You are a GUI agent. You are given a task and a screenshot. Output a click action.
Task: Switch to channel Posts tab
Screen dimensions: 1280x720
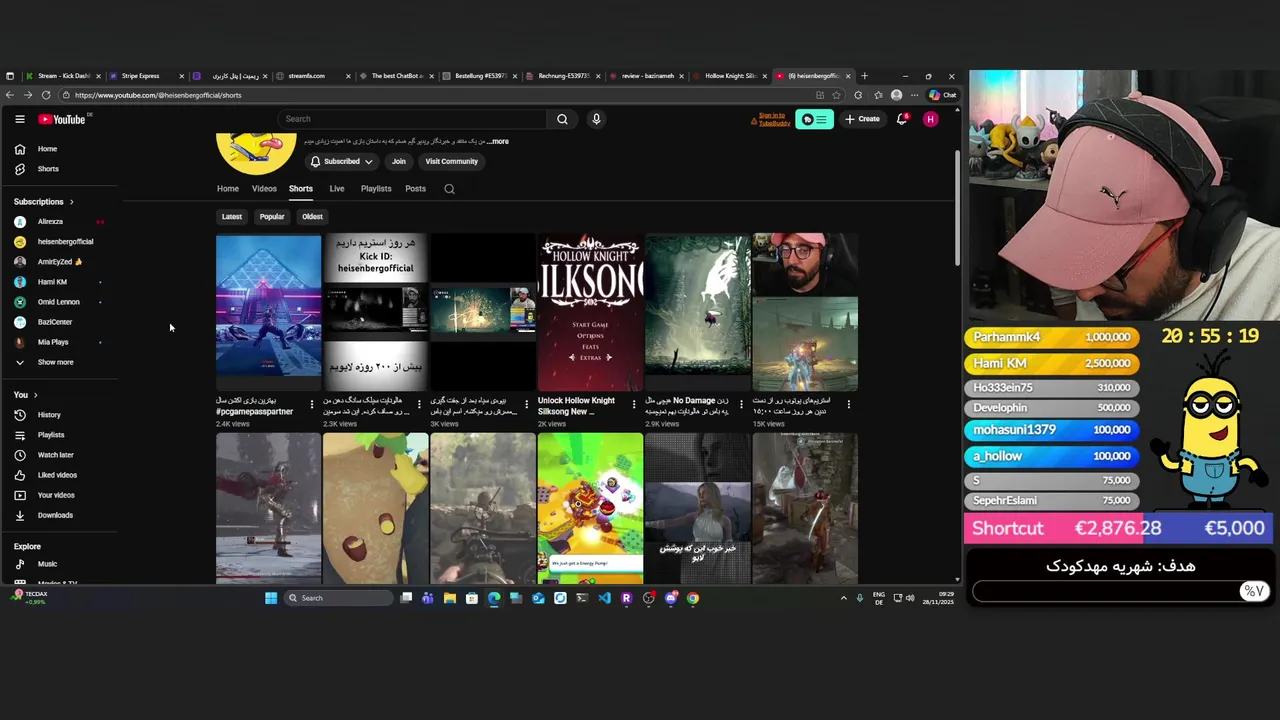415,189
